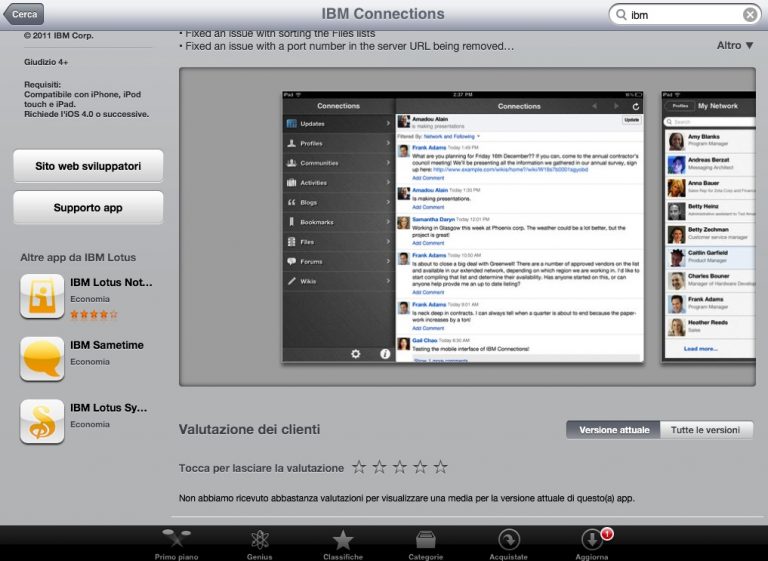Click the © 2011 IBM Corp. text
The image size is (768, 561).
coord(58,35)
